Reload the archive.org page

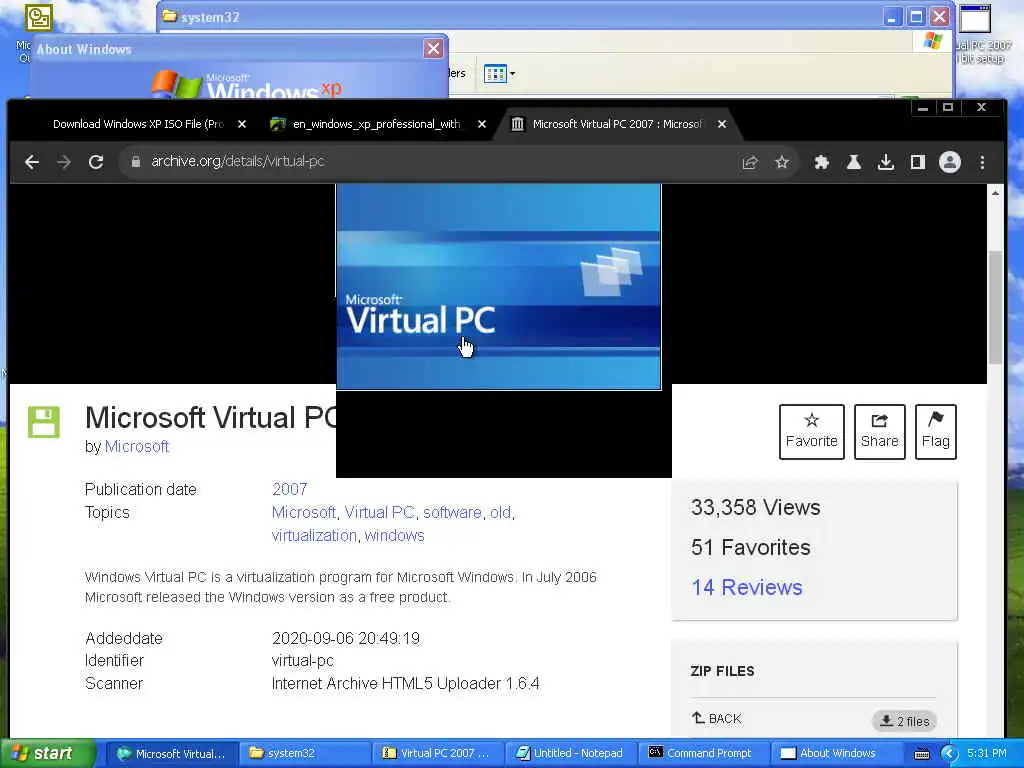tap(96, 162)
